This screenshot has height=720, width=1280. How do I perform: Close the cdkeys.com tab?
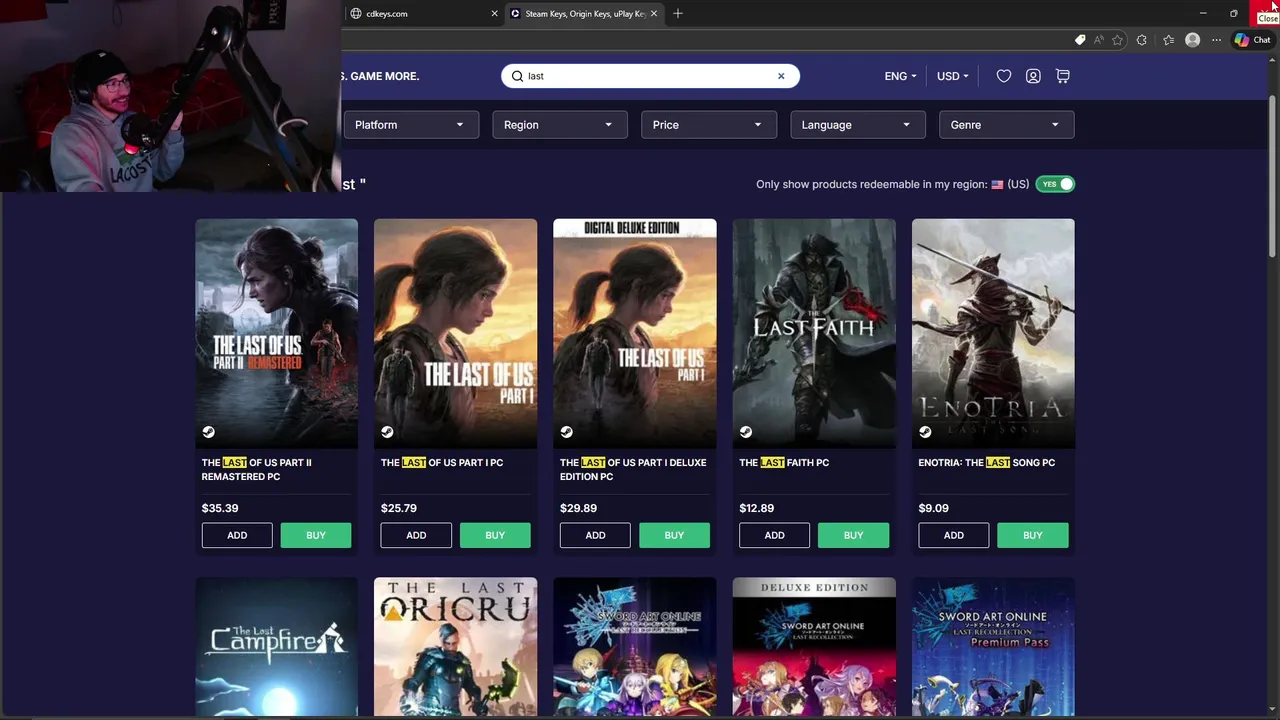pos(494,13)
